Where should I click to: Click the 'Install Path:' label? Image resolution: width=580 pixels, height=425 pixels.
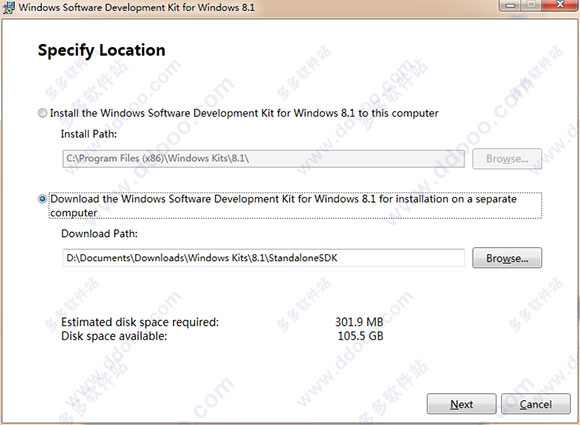point(89,134)
